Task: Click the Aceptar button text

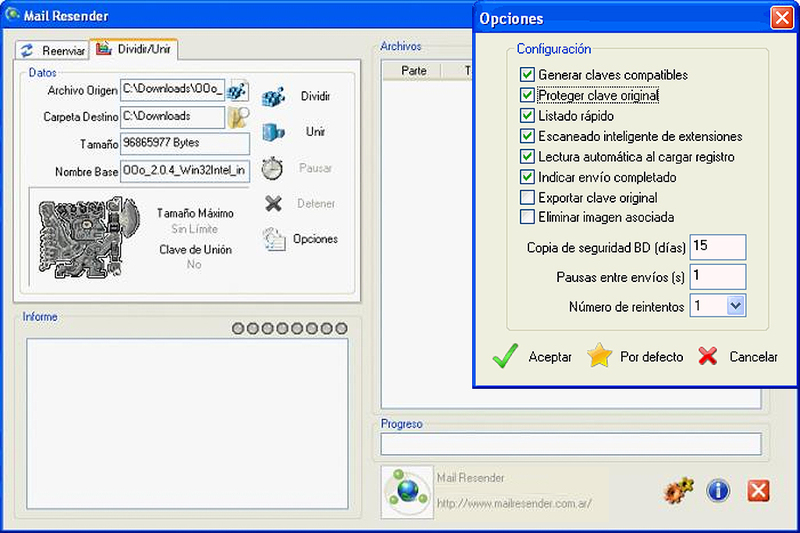Action: click(550, 357)
